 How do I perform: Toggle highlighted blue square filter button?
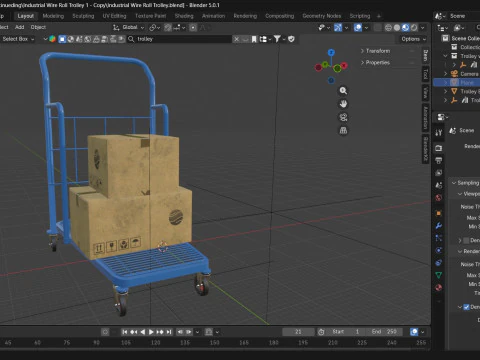point(62,39)
